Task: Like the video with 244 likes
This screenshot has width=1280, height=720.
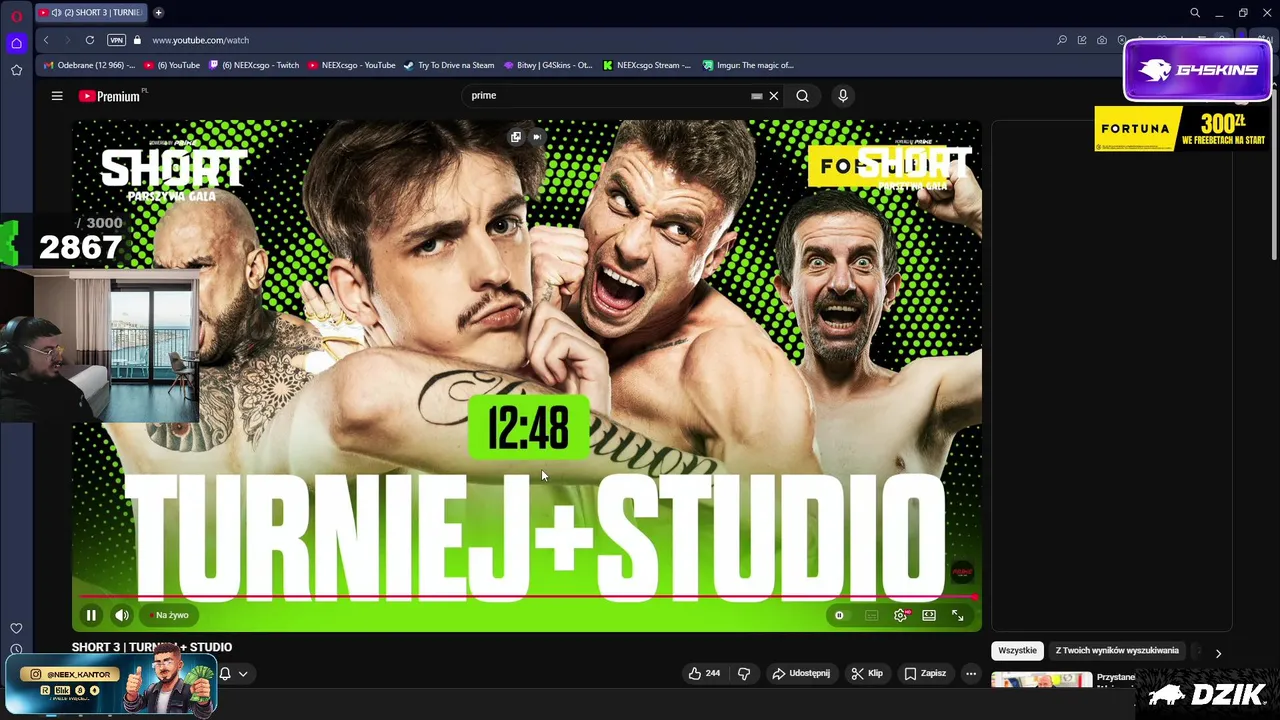Action: coord(704,673)
